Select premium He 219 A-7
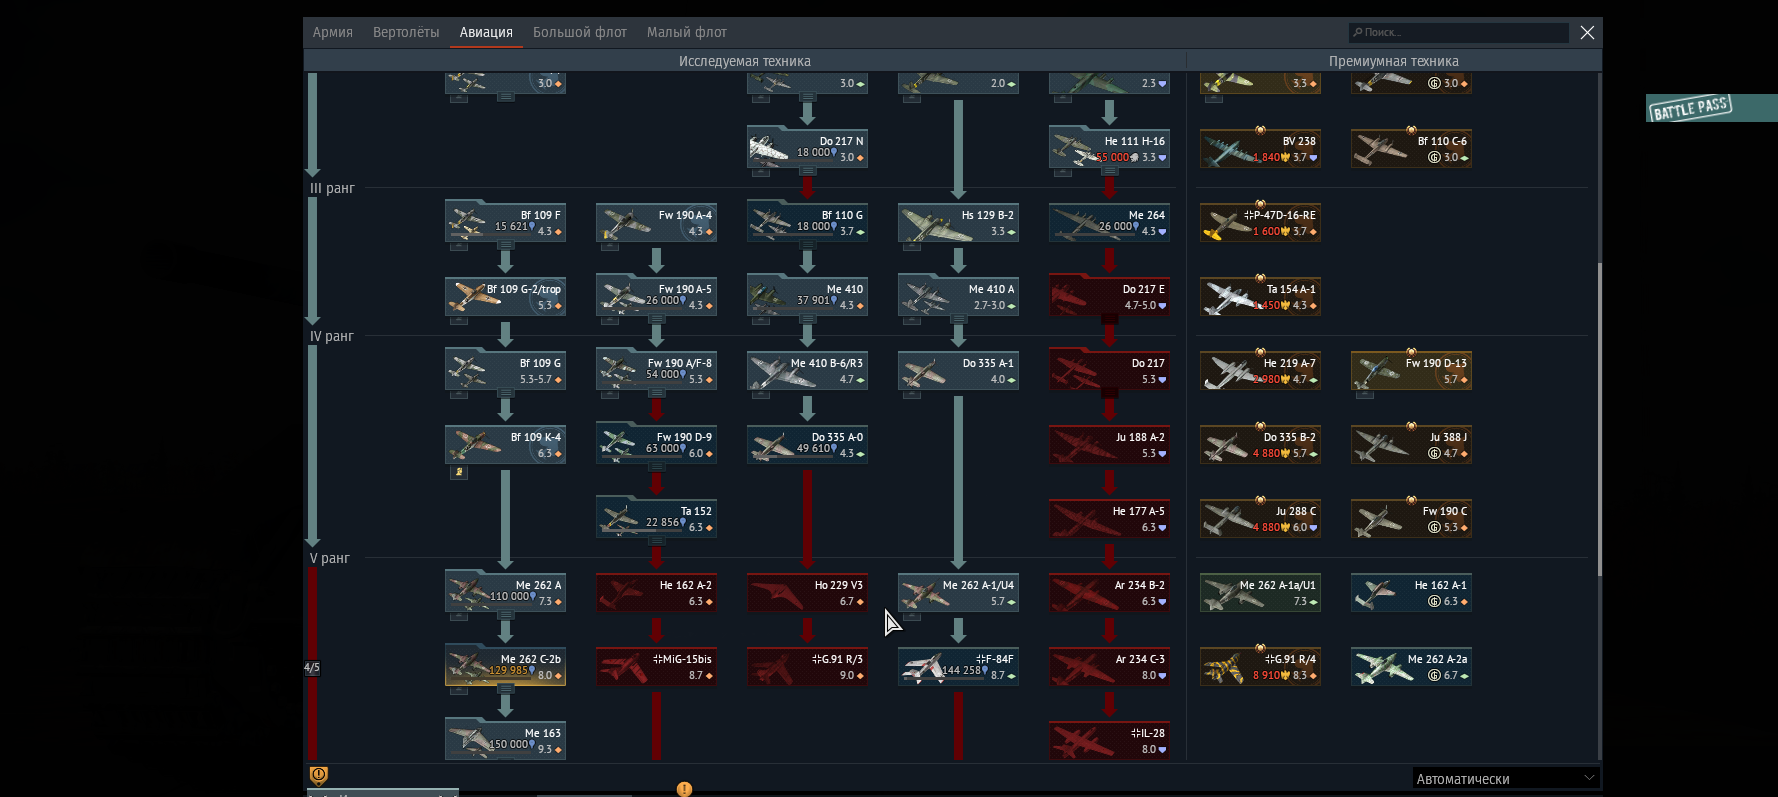The width and height of the screenshot is (1778, 797). pyautogui.click(x=1260, y=371)
